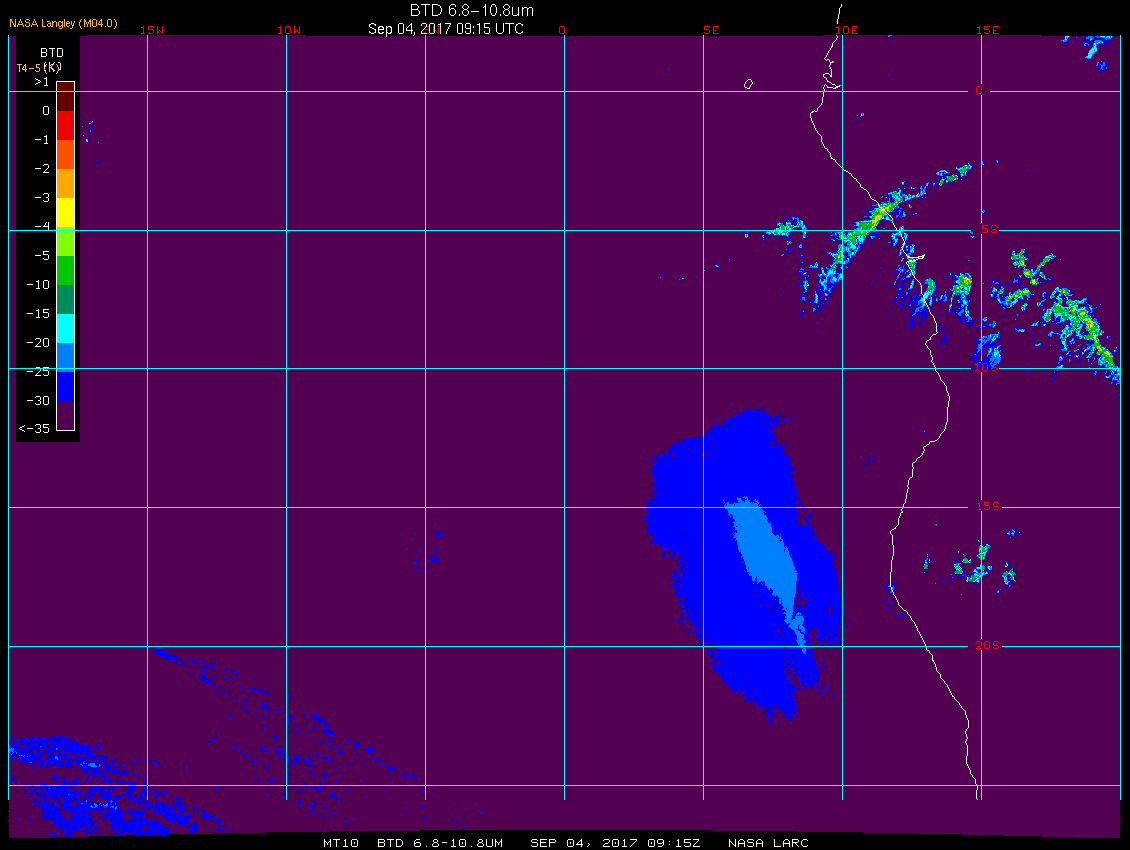Pick the teal legend swatch between -10 and -15

(66, 299)
